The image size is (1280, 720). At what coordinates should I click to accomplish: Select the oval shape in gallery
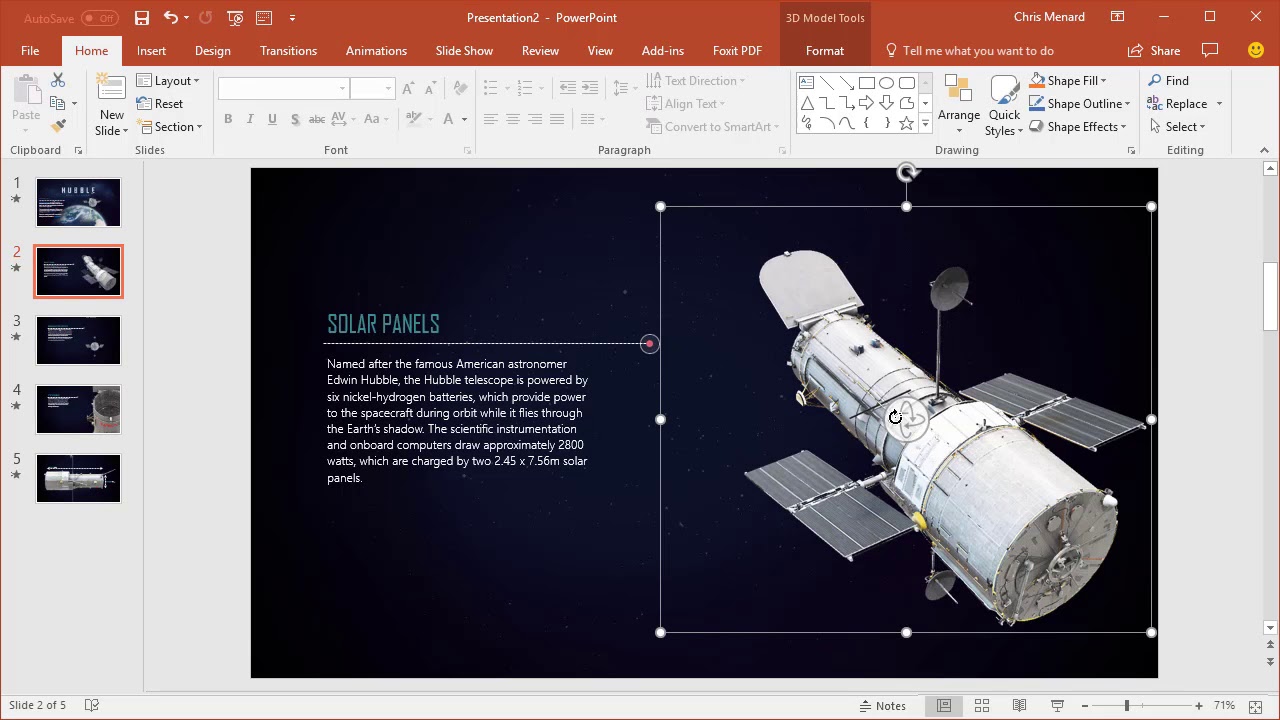point(886,83)
